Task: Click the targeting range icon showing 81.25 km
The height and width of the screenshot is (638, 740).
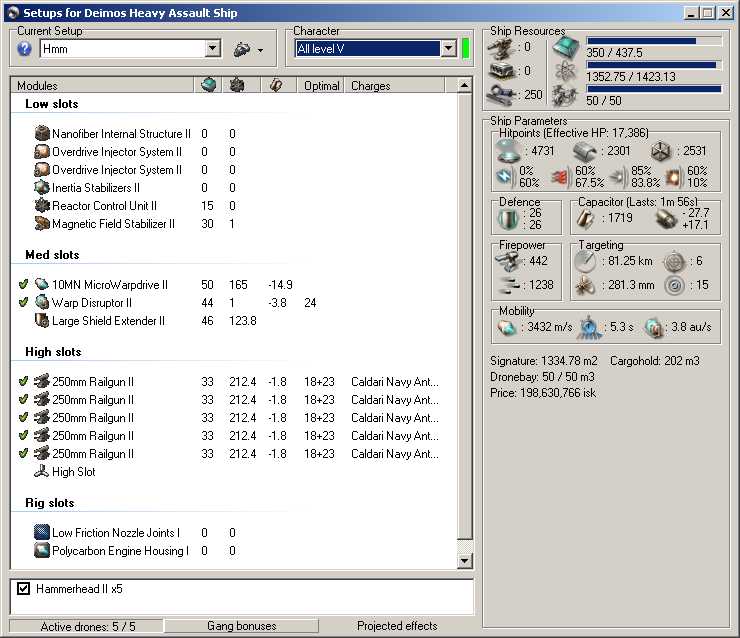Action: coord(585,261)
